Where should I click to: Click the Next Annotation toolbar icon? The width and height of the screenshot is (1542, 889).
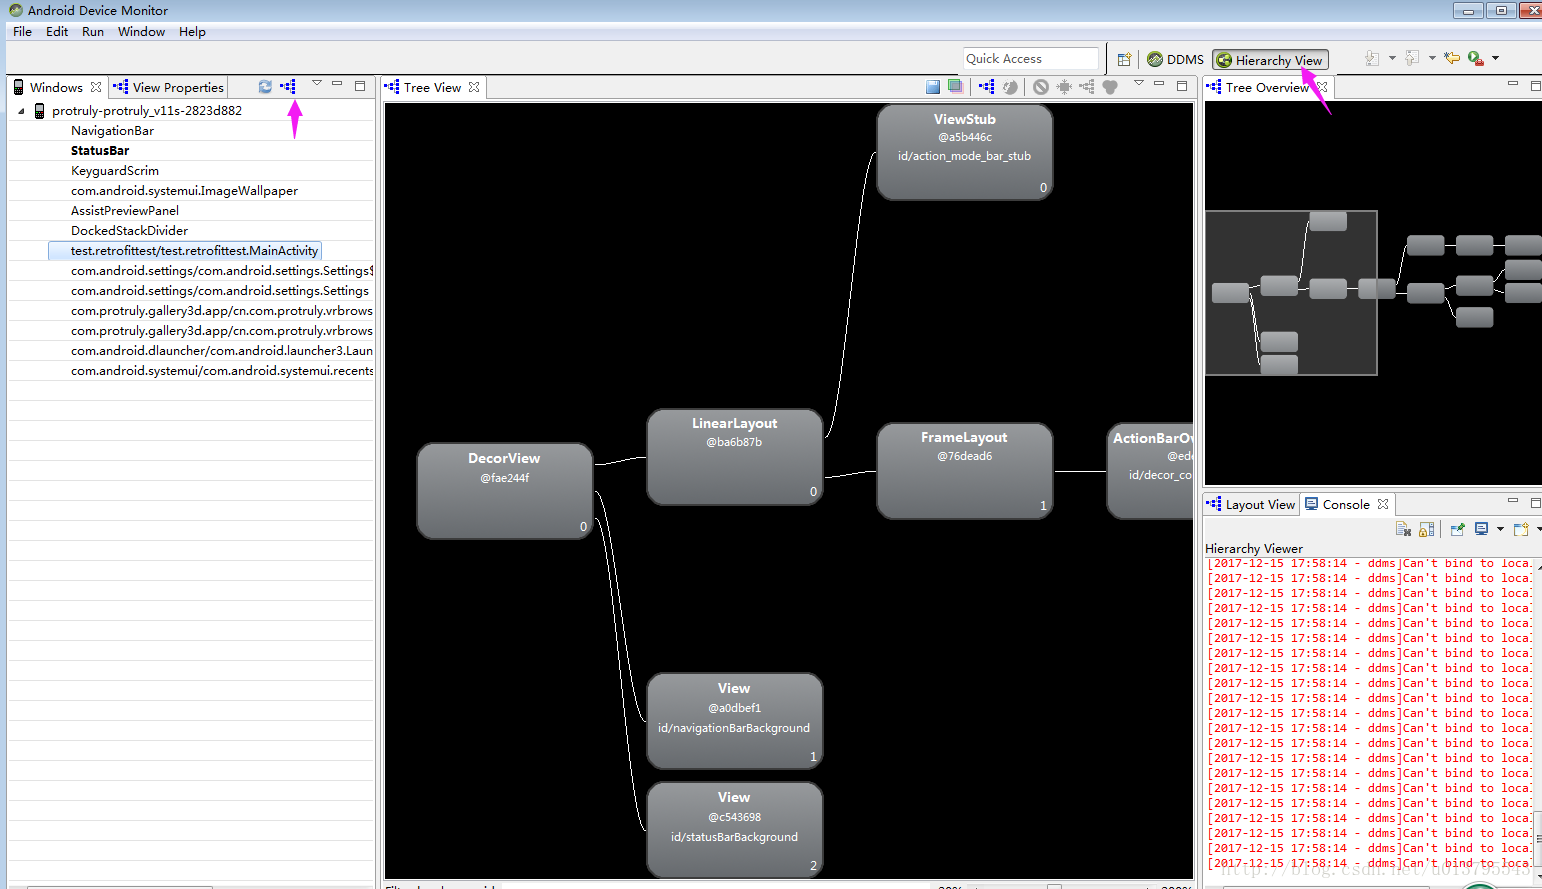pyautogui.click(x=1373, y=58)
